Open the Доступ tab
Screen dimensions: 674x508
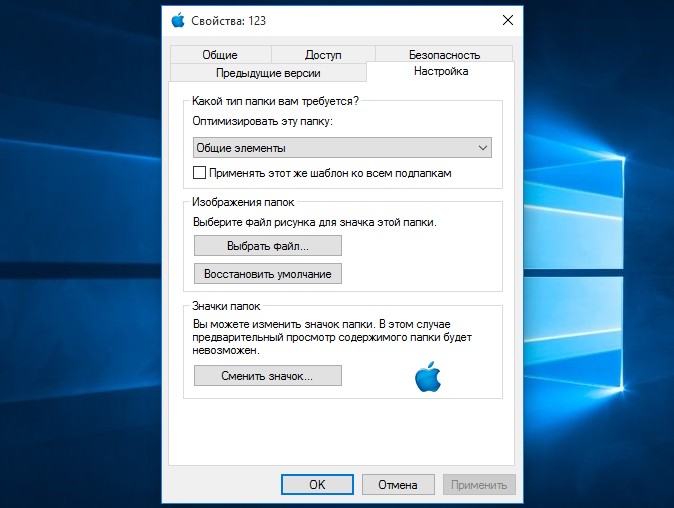(323, 55)
